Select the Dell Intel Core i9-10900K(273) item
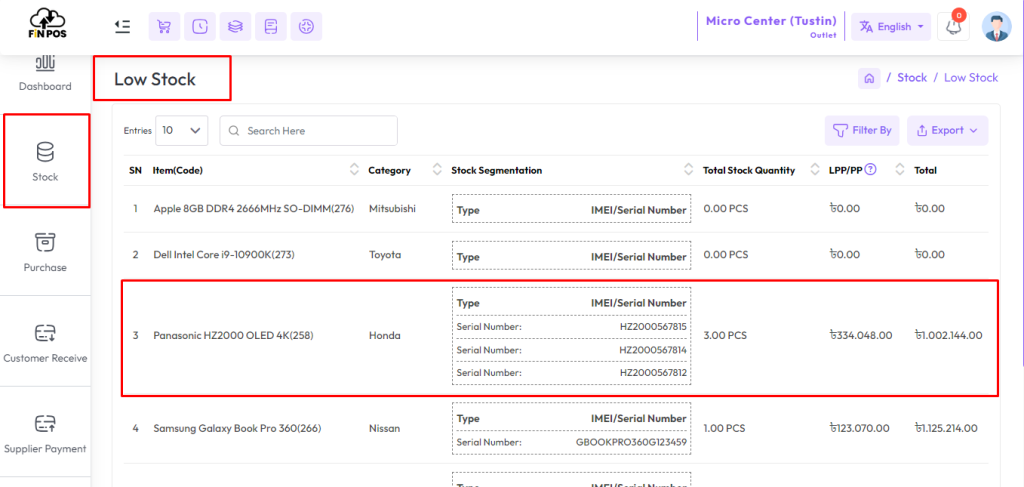 click(224, 255)
